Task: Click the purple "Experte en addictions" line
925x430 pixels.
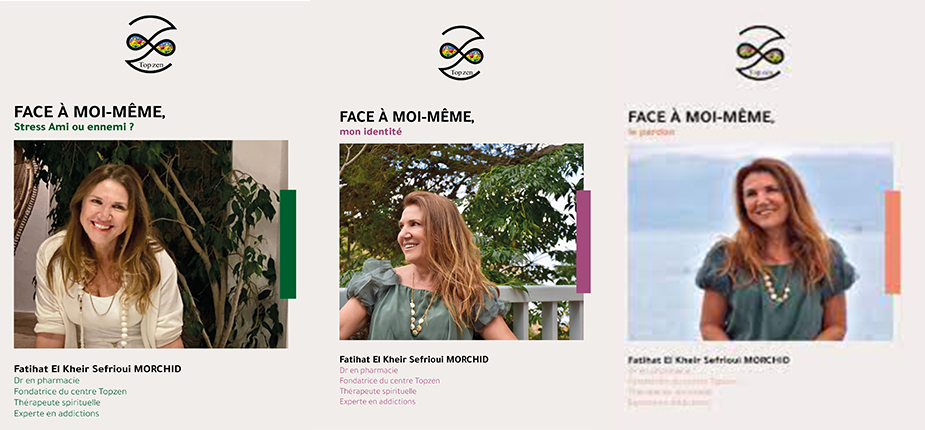Action: (378, 402)
